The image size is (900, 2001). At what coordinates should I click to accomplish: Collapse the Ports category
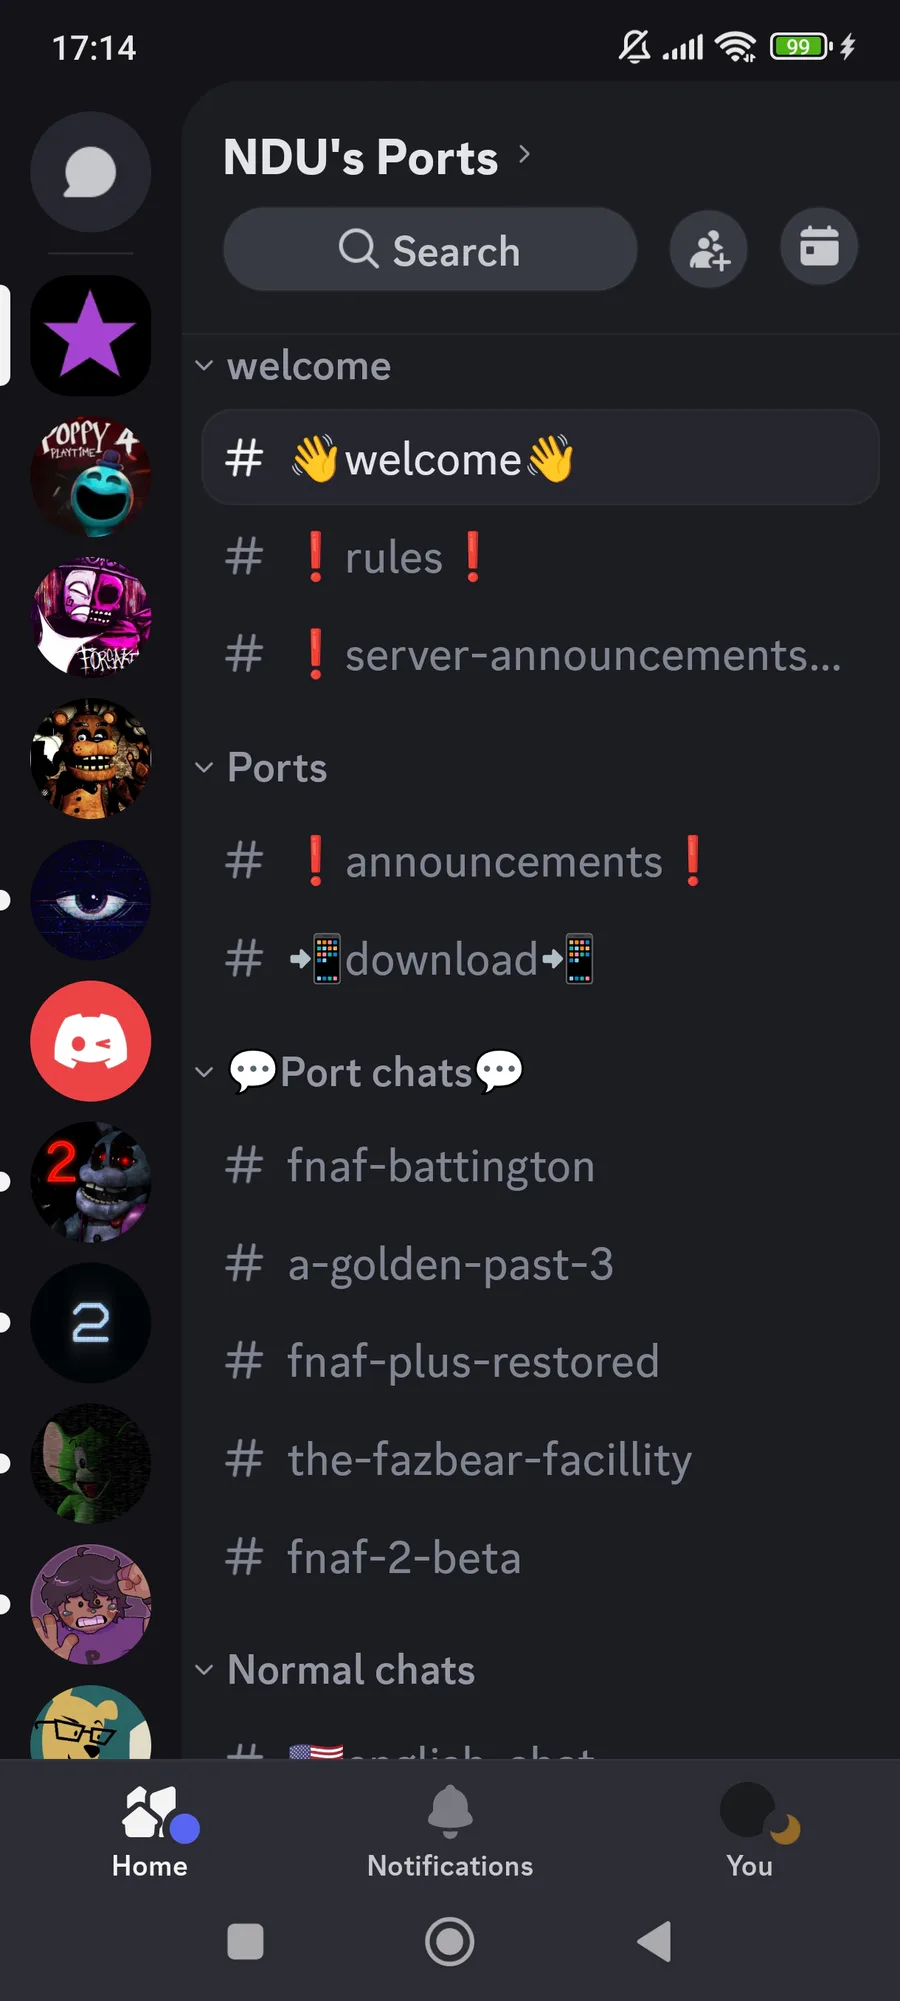pyautogui.click(x=261, y=768)
